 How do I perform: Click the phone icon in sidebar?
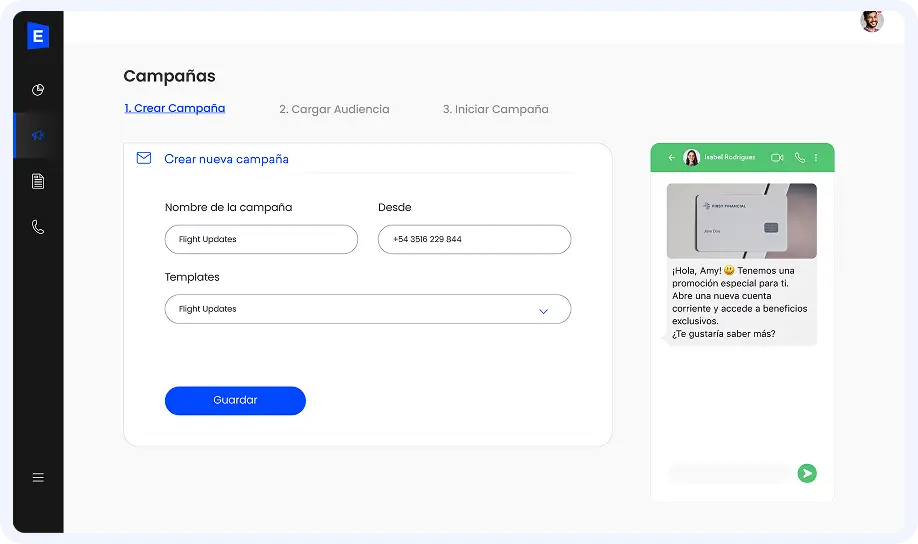(x=38, y=227)
